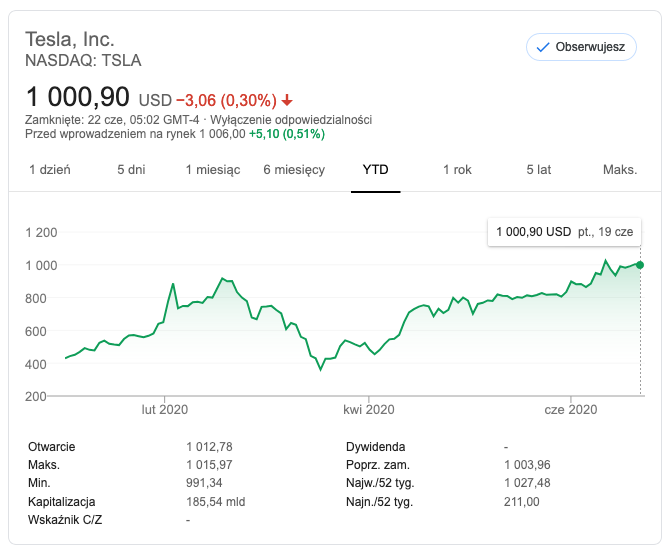Click the Otwarcie value 1 012,78

pos(209,446)
